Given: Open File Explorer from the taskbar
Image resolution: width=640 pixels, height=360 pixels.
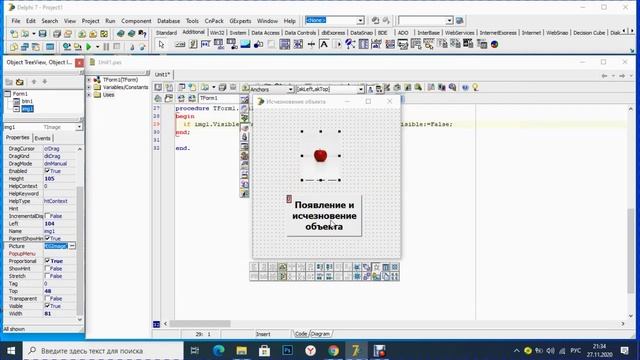Looking at the screenshot, I should pyautogui.click(x=241, y=351).
